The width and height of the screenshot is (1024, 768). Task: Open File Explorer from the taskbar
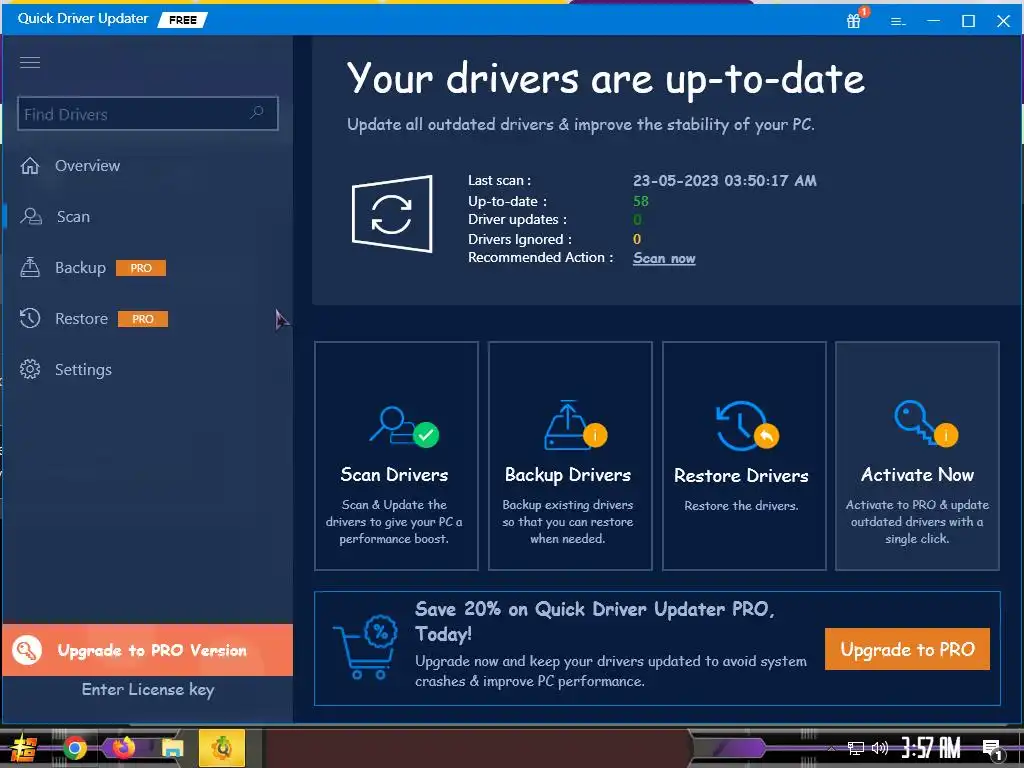click(x=172, y=748)
